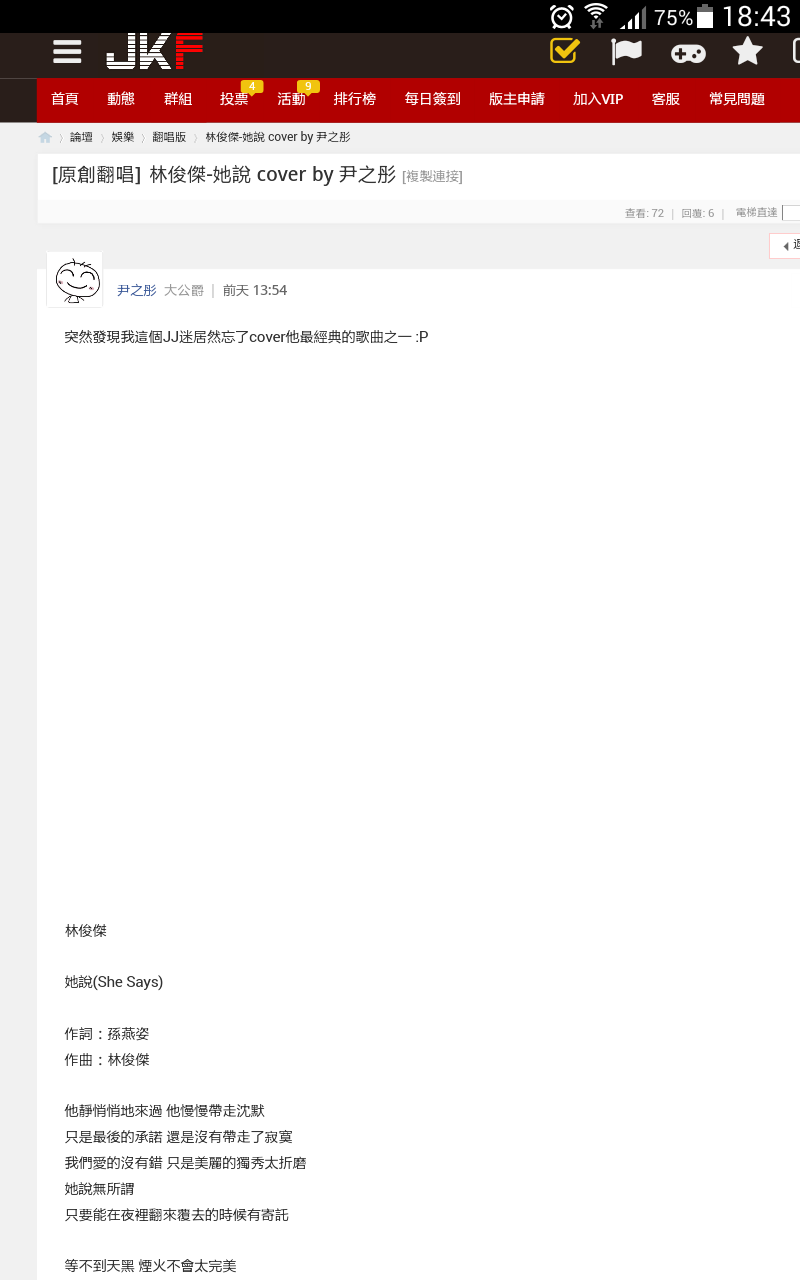Tap the author avatar picture

(x=75, y=280)
